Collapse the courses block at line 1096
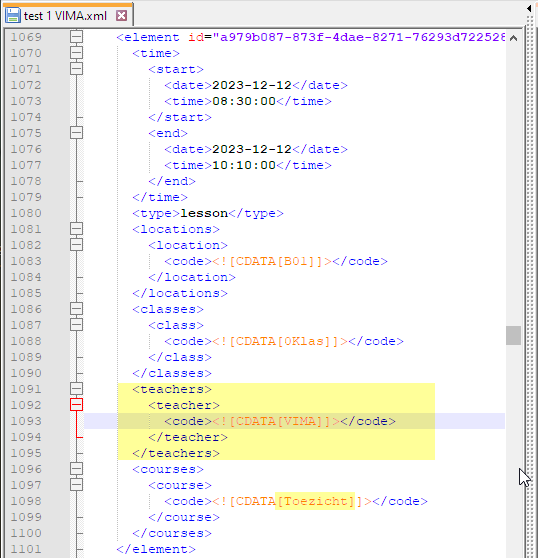The image size is (538, 558). pos(77,469)
